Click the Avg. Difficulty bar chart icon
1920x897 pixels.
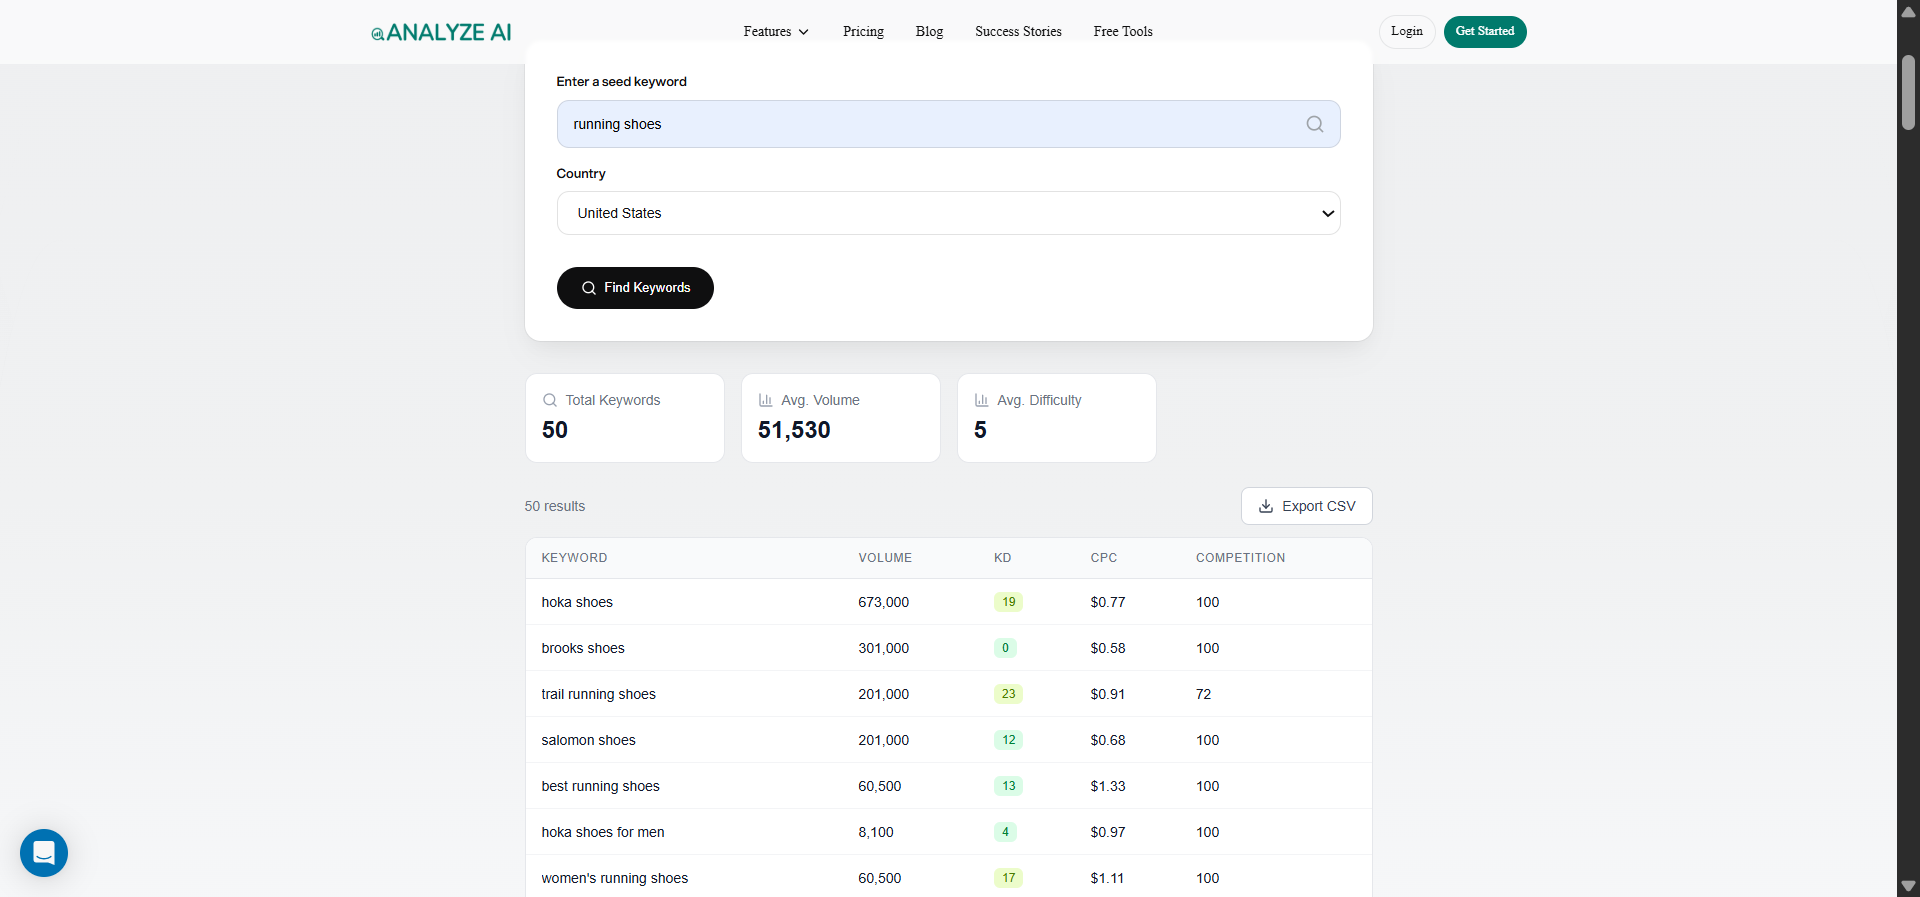[982, 400]
